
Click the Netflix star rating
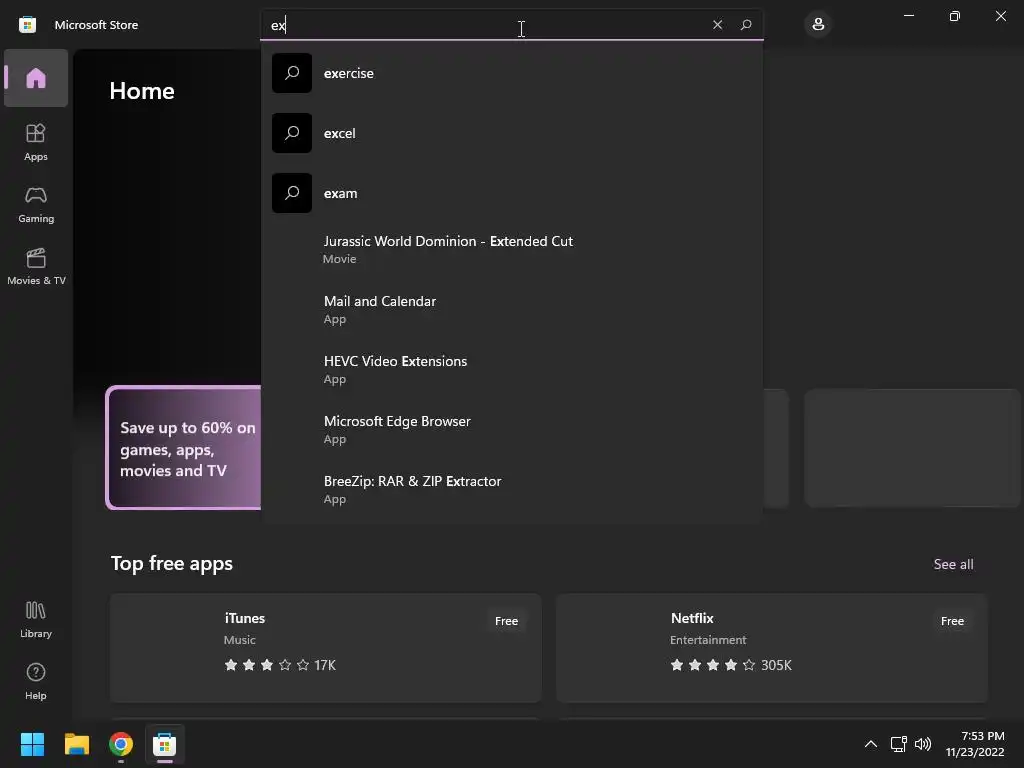pos(713,665)
